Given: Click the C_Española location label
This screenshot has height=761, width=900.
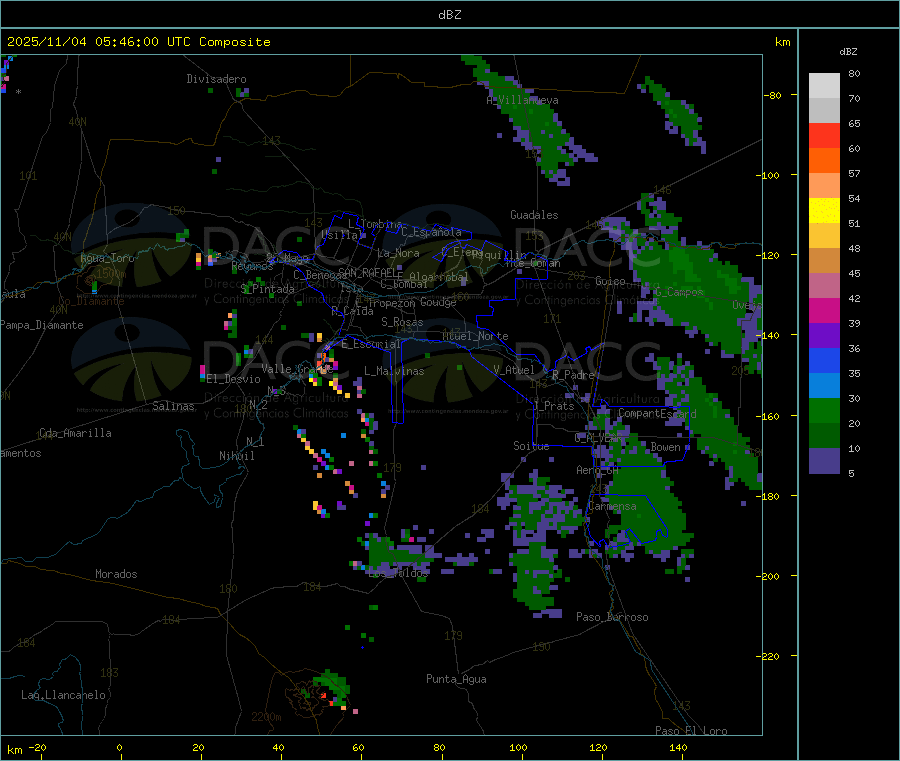Looking at the screenshot, I should coord(432,232).
